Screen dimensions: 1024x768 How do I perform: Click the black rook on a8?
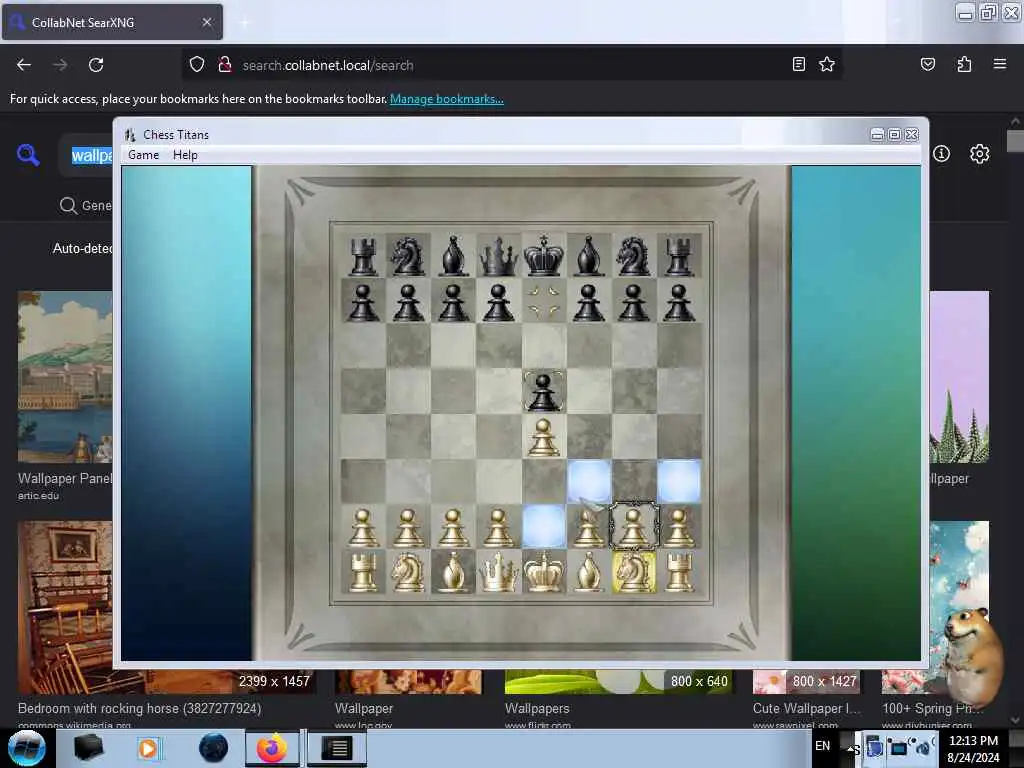click(363, 256)
